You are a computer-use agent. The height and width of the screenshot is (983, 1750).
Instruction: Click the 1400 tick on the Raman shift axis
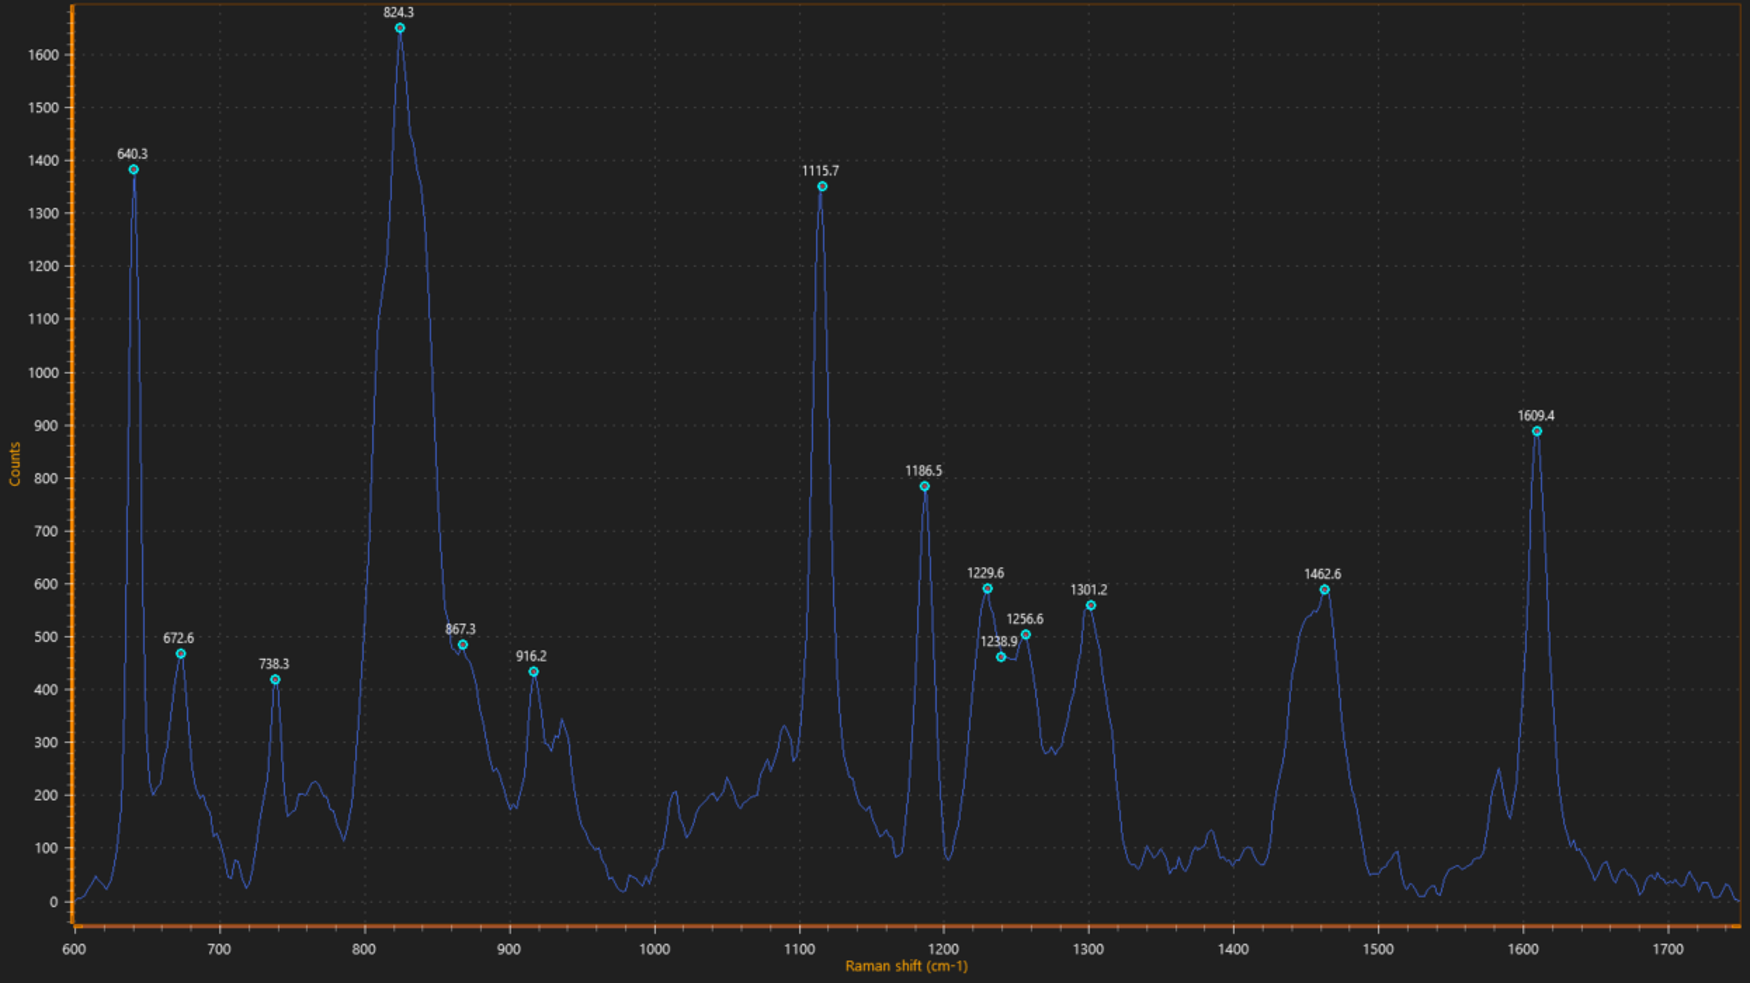coord(1233,949)
